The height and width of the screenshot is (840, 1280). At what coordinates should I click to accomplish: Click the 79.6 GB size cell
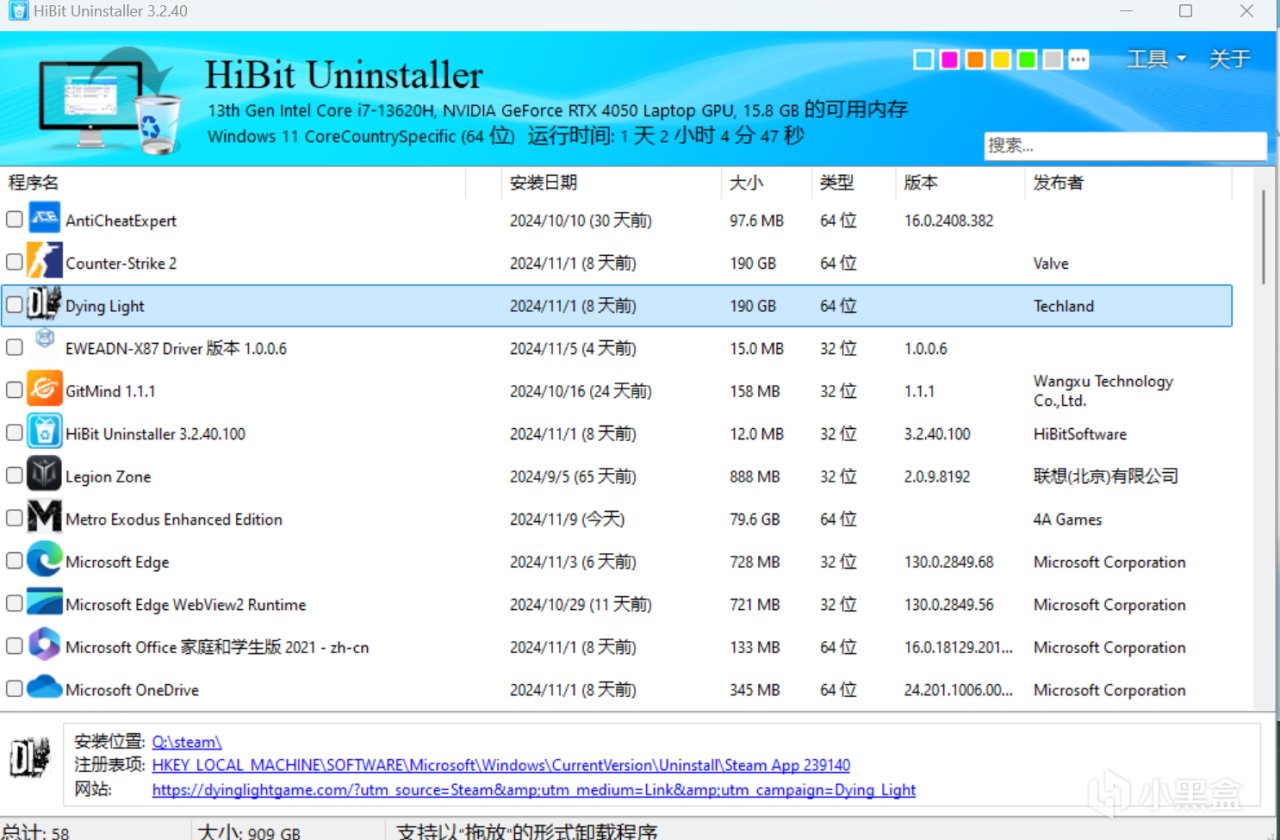[x=755, y=519]
